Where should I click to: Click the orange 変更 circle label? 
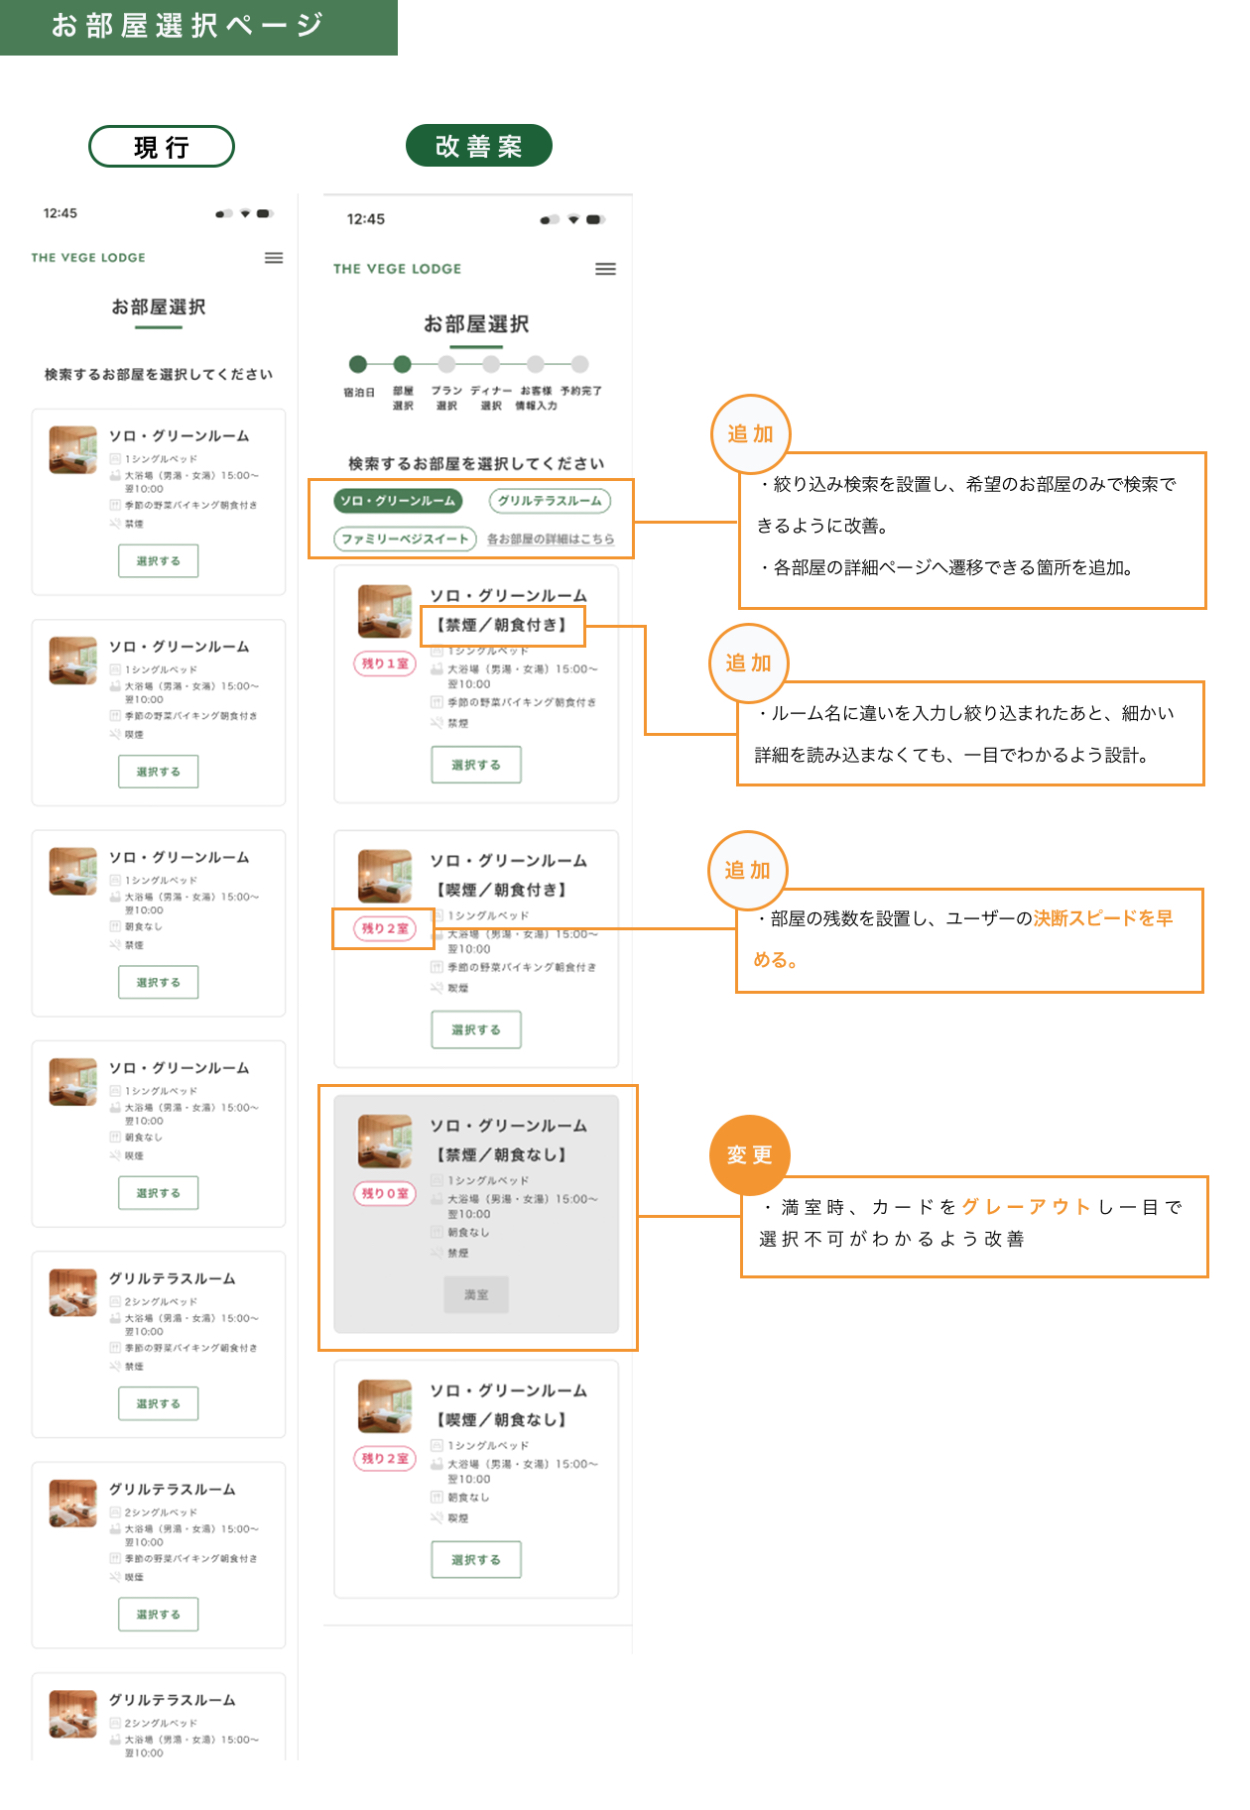click(x=749, y=1155)
